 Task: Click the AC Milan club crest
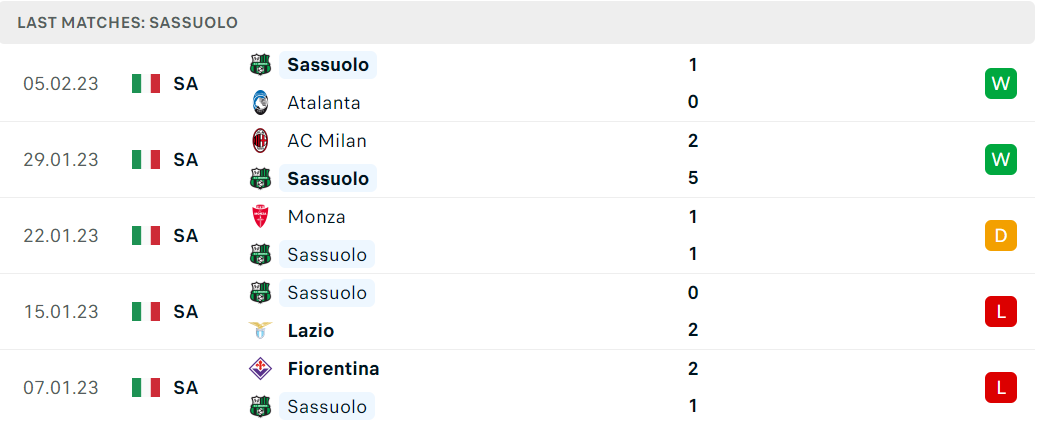[260, 141]
